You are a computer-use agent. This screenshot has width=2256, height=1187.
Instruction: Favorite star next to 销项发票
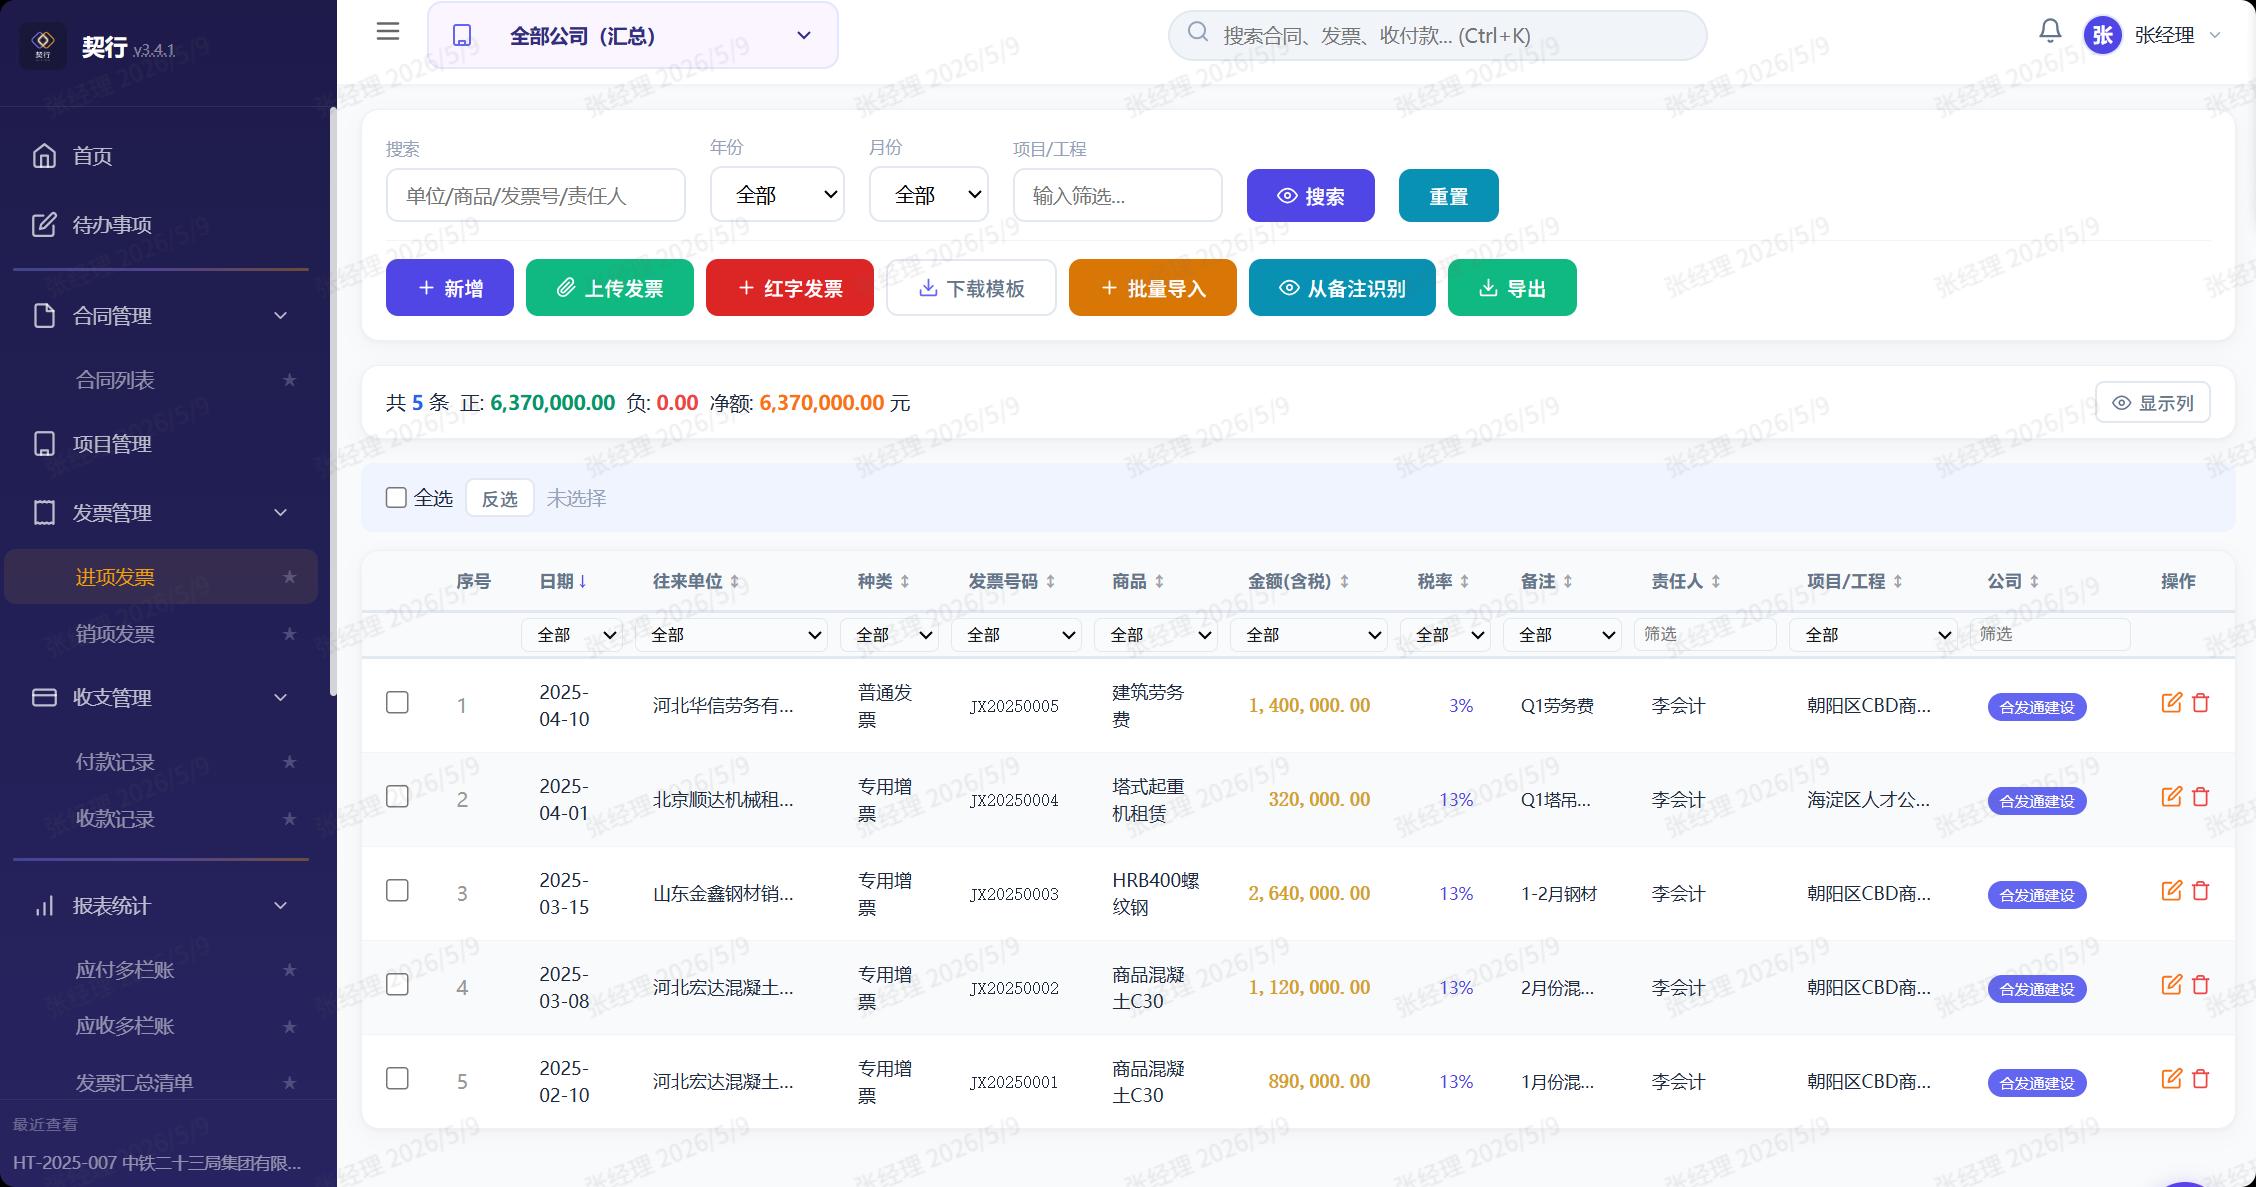pyautogui.click(x=289, y=634)
